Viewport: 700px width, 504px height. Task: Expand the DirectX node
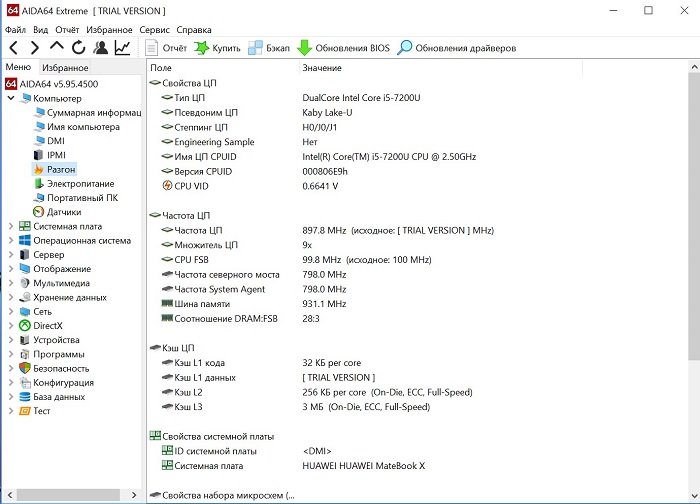pos(11,326)
